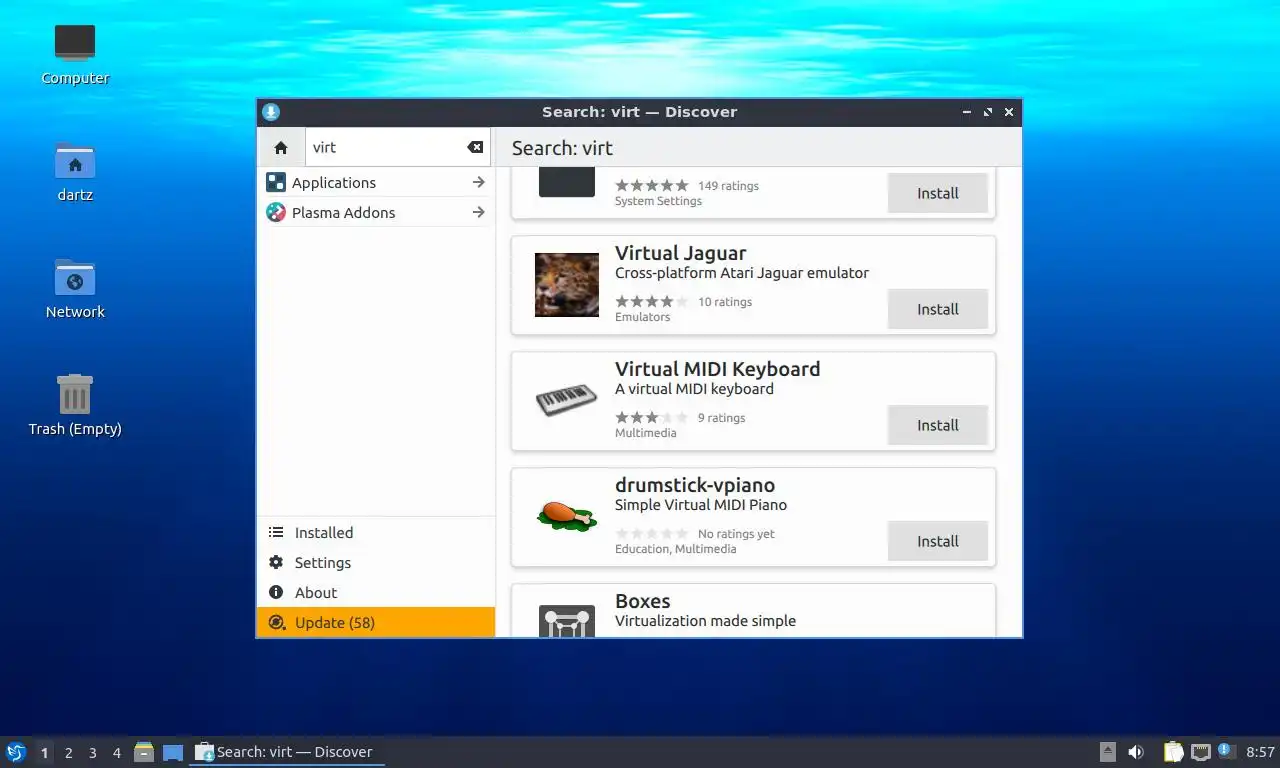This screenshot has height=768, width=1280.
Task: Expand the Applications arrow
Action: pyautogui.click(x=478, y=182)
